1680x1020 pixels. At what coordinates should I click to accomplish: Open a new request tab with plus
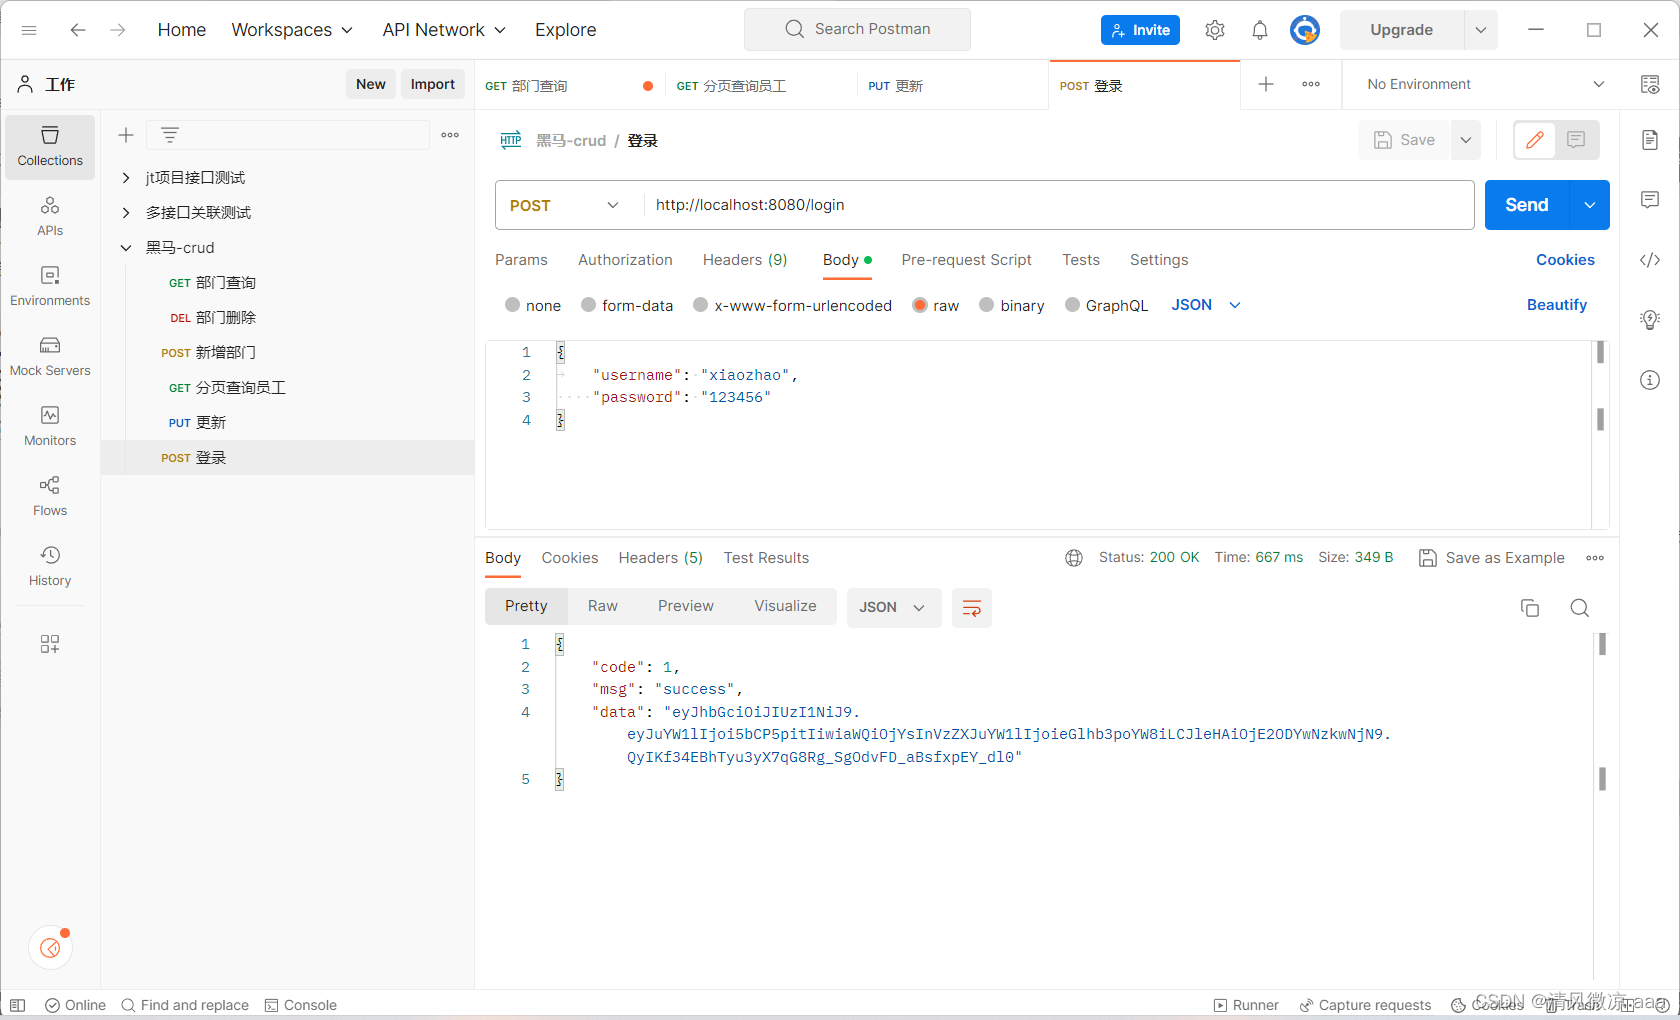(1266, 84)
